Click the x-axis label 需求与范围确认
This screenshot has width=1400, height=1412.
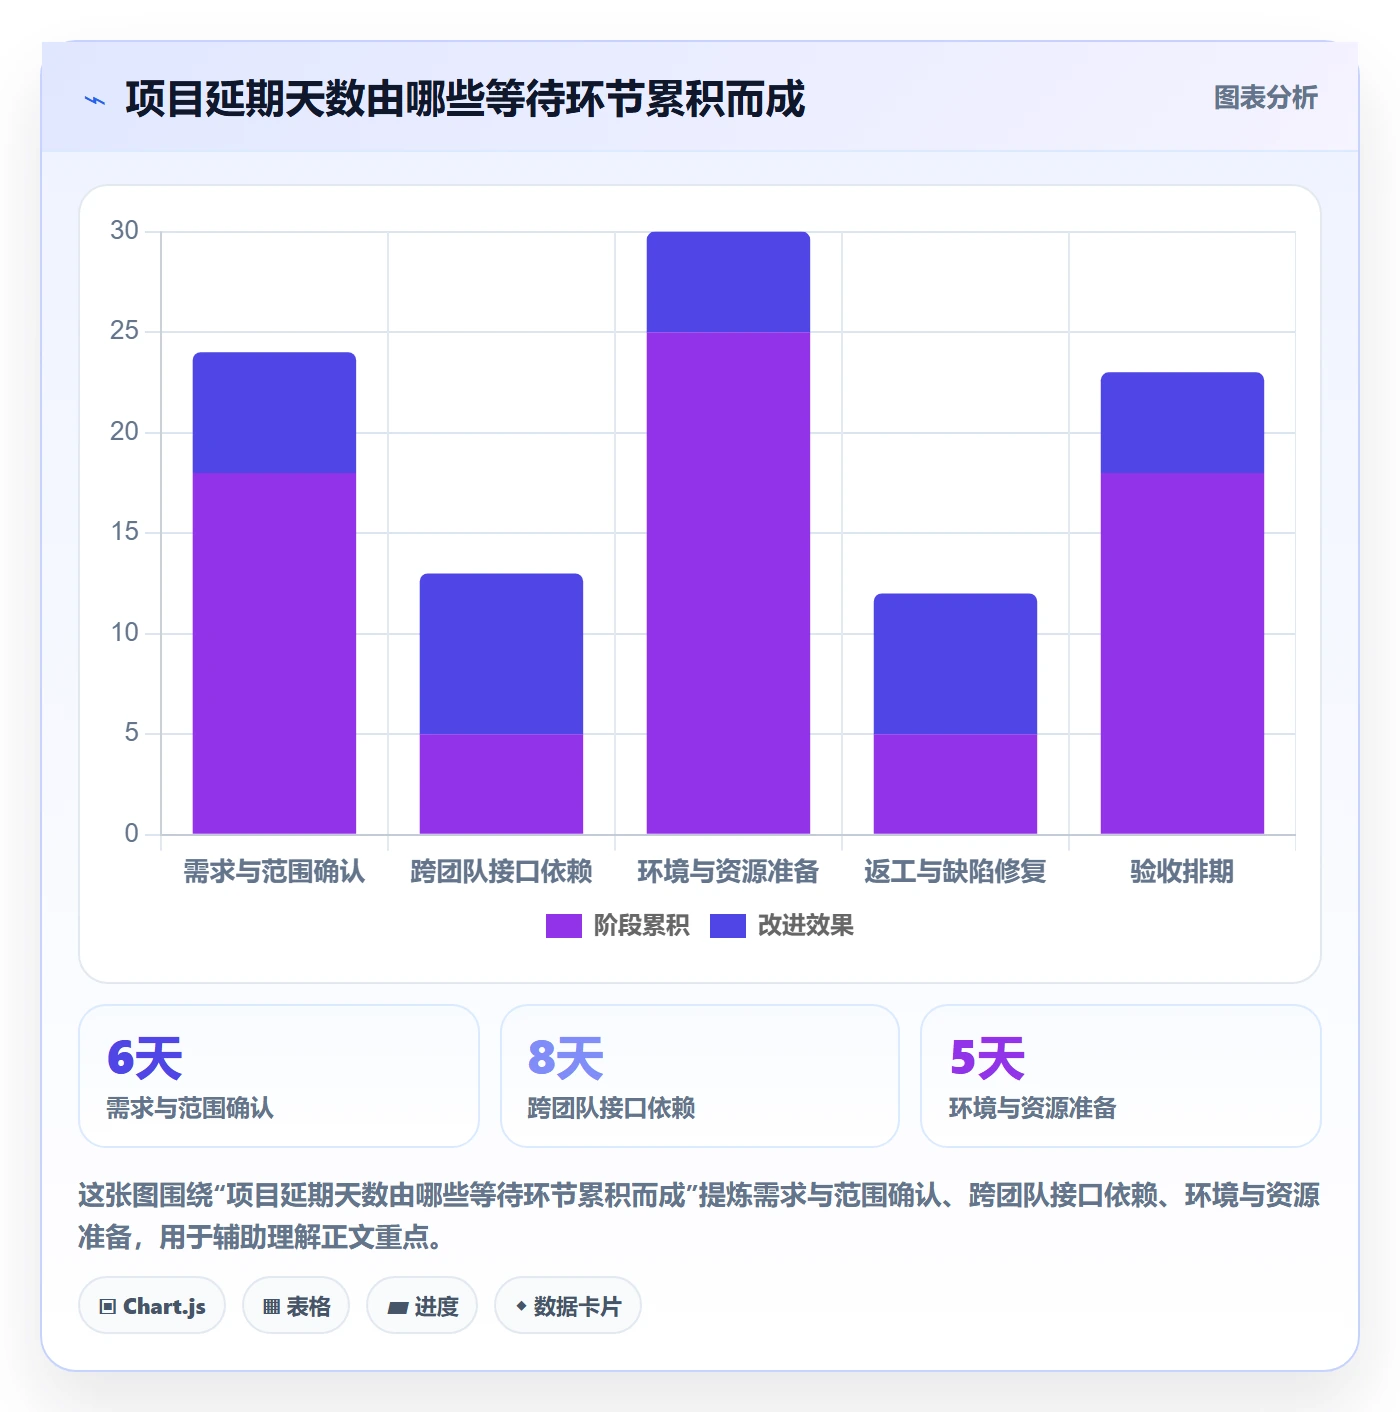(x=274, y=872)
